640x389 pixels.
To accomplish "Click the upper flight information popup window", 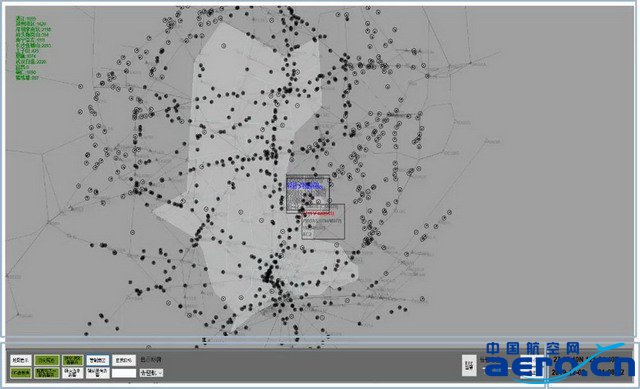I will (308, 194).
